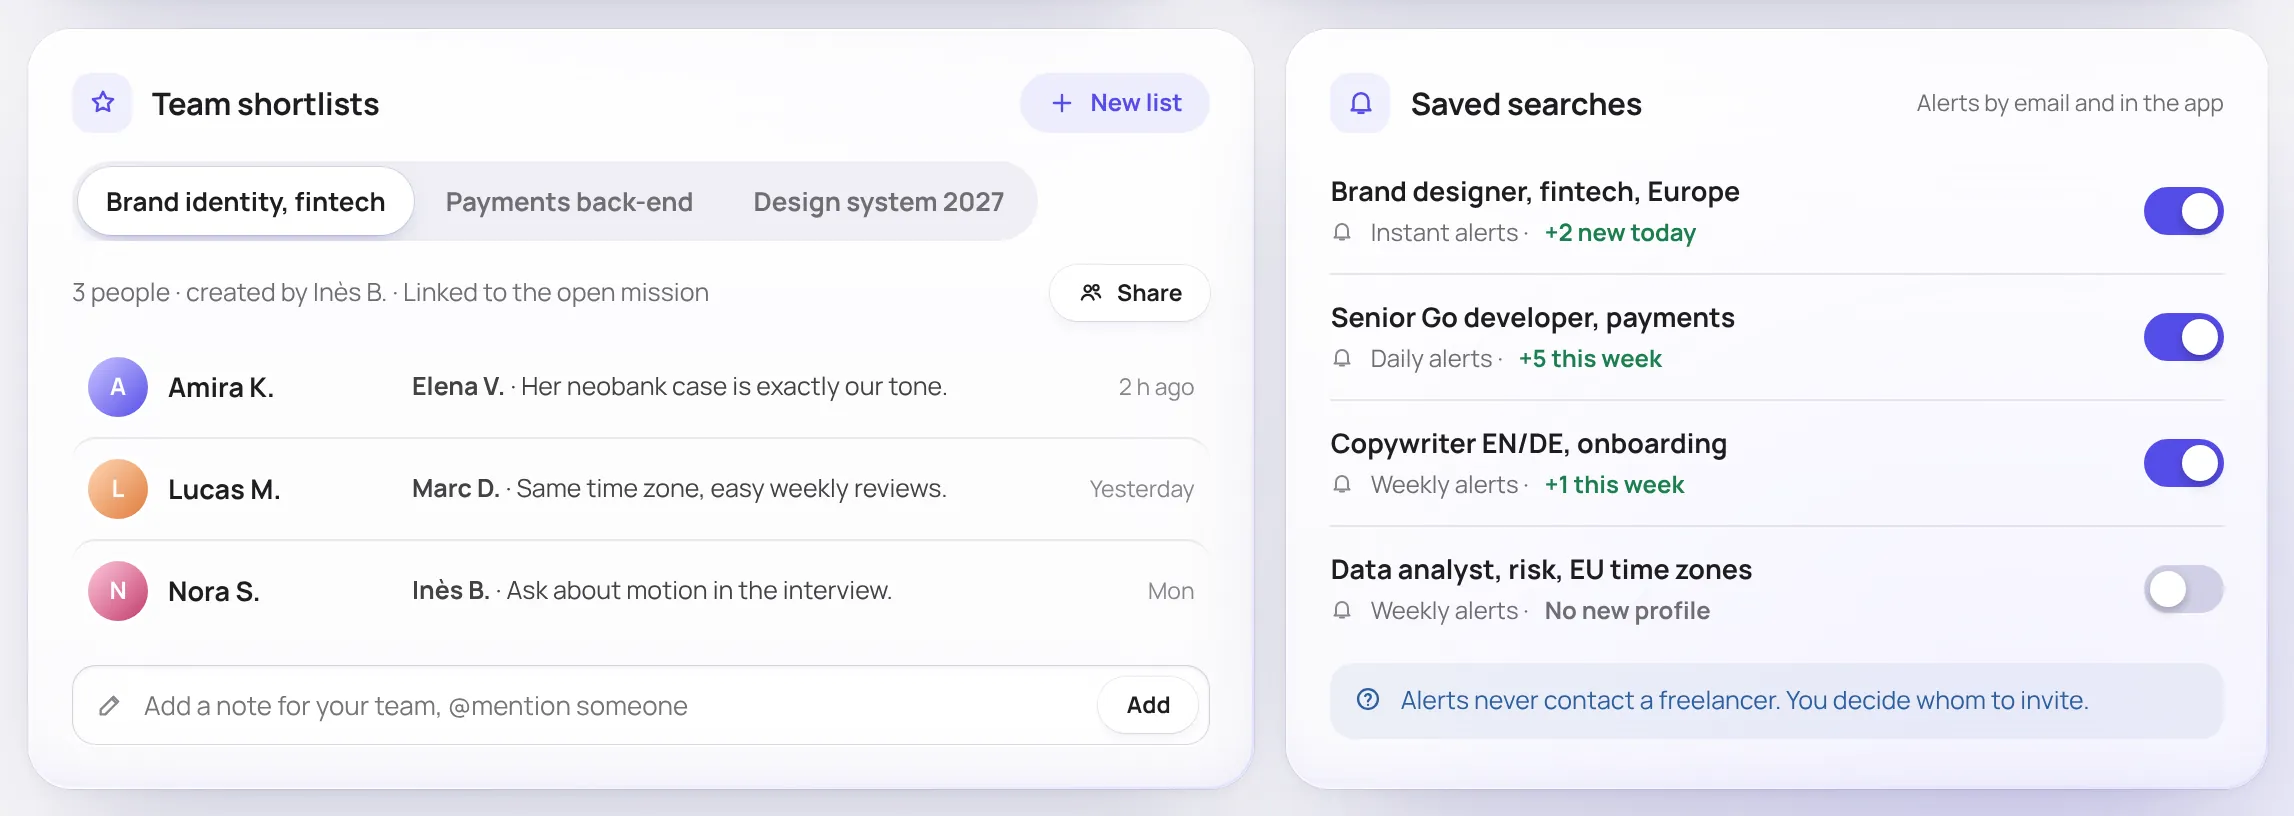Click the +5 this week badge
The width and height of the screenshot is (2294, 816).
coord(1590,359)
